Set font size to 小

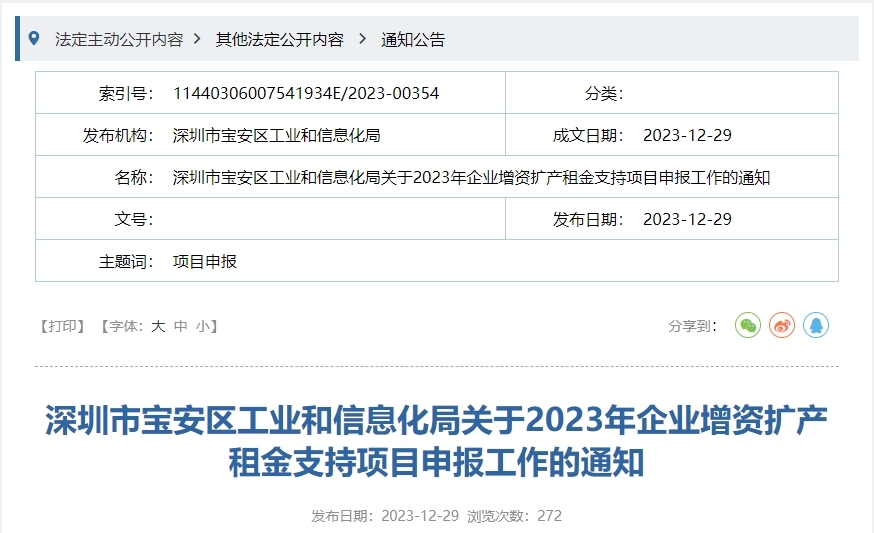(x=203, y=326)
